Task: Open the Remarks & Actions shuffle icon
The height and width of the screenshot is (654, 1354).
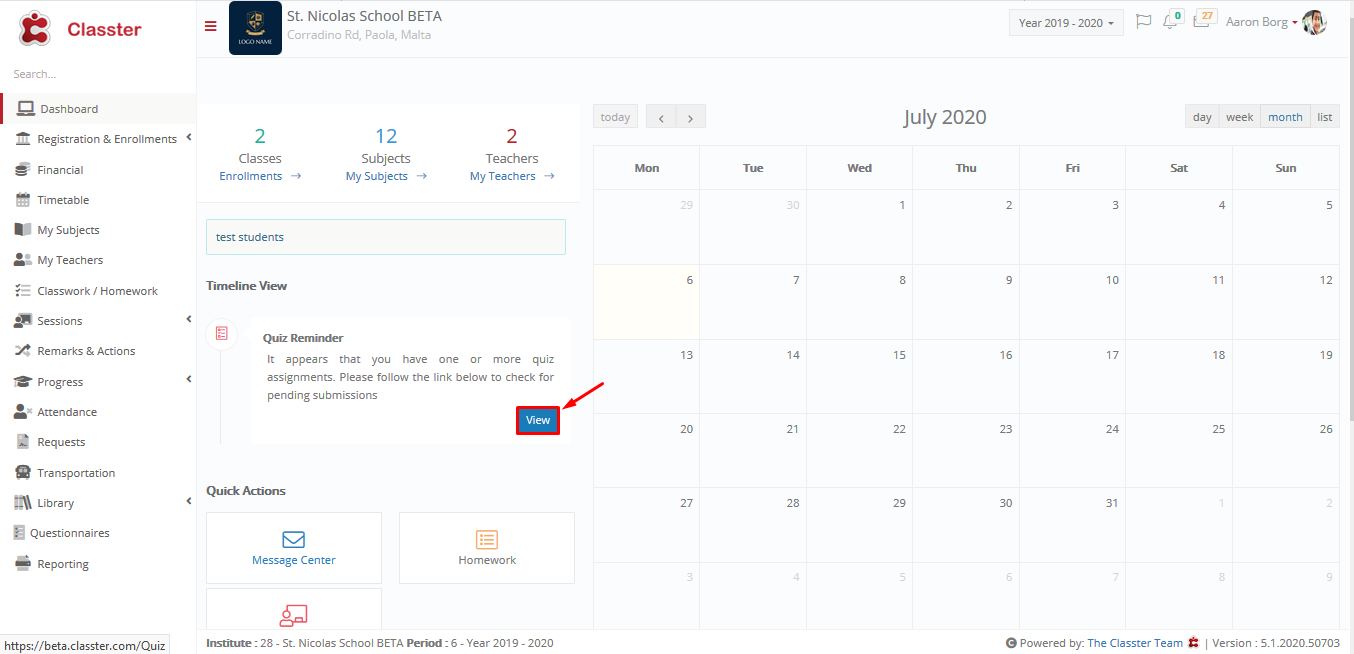Action: click(x=23, y=351)
